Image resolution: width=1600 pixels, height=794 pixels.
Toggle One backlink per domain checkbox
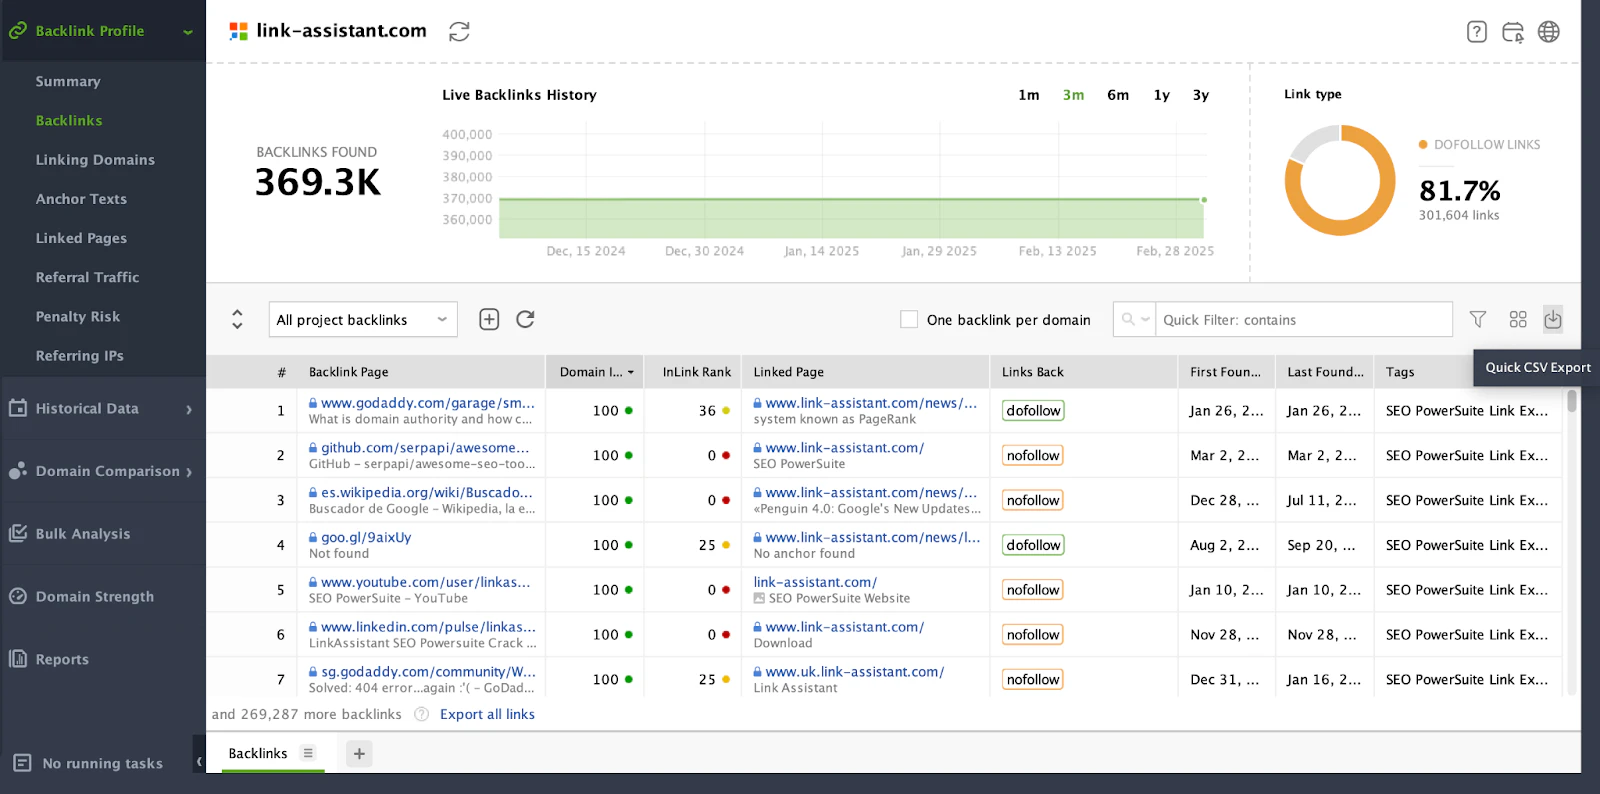(909, 319)
